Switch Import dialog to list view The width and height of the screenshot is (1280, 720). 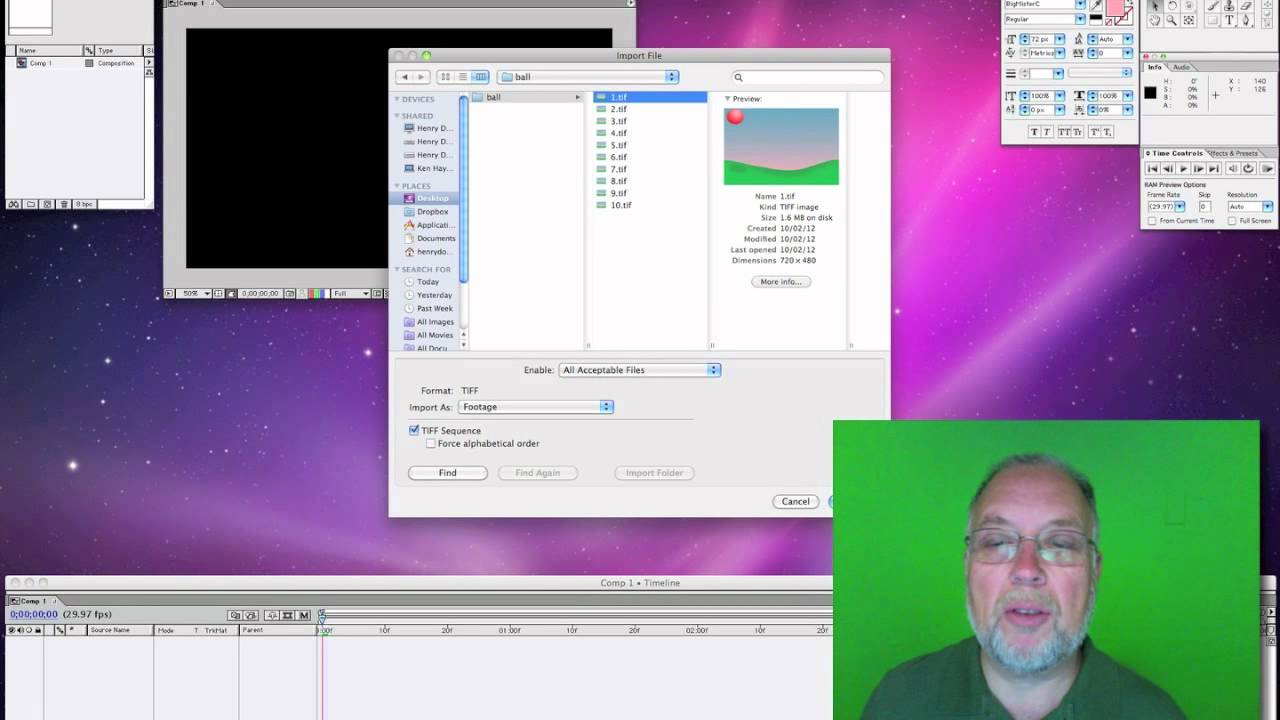(x=463, y=77)
